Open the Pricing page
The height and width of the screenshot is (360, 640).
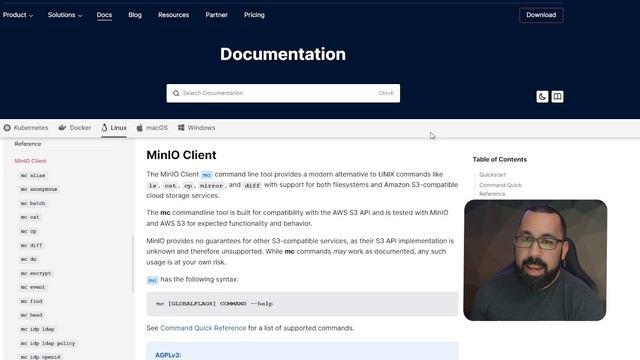click(x=254, y=15)
